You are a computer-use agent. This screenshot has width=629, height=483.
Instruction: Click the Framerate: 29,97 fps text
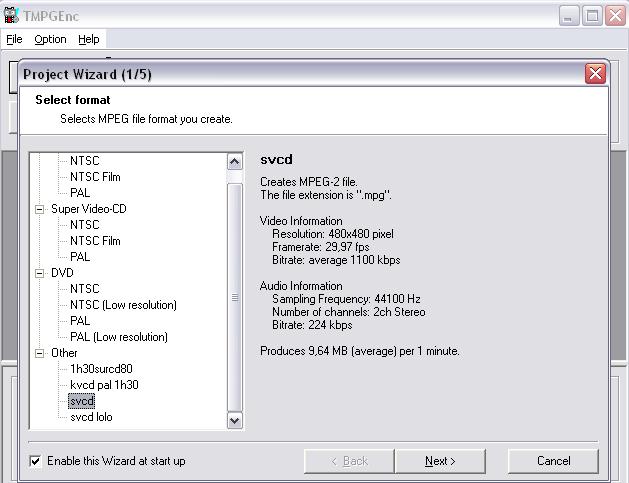point(321,247)
